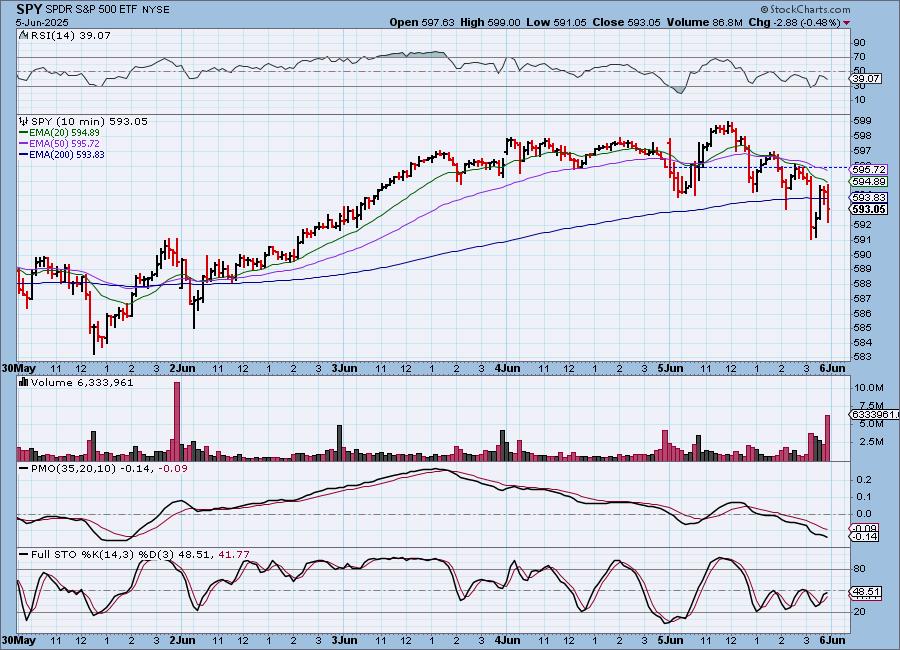The width and height of the screenshot is (900, 650).
Task: Click the SPY (10 min) 593.05 label
Action: (90, 122)
